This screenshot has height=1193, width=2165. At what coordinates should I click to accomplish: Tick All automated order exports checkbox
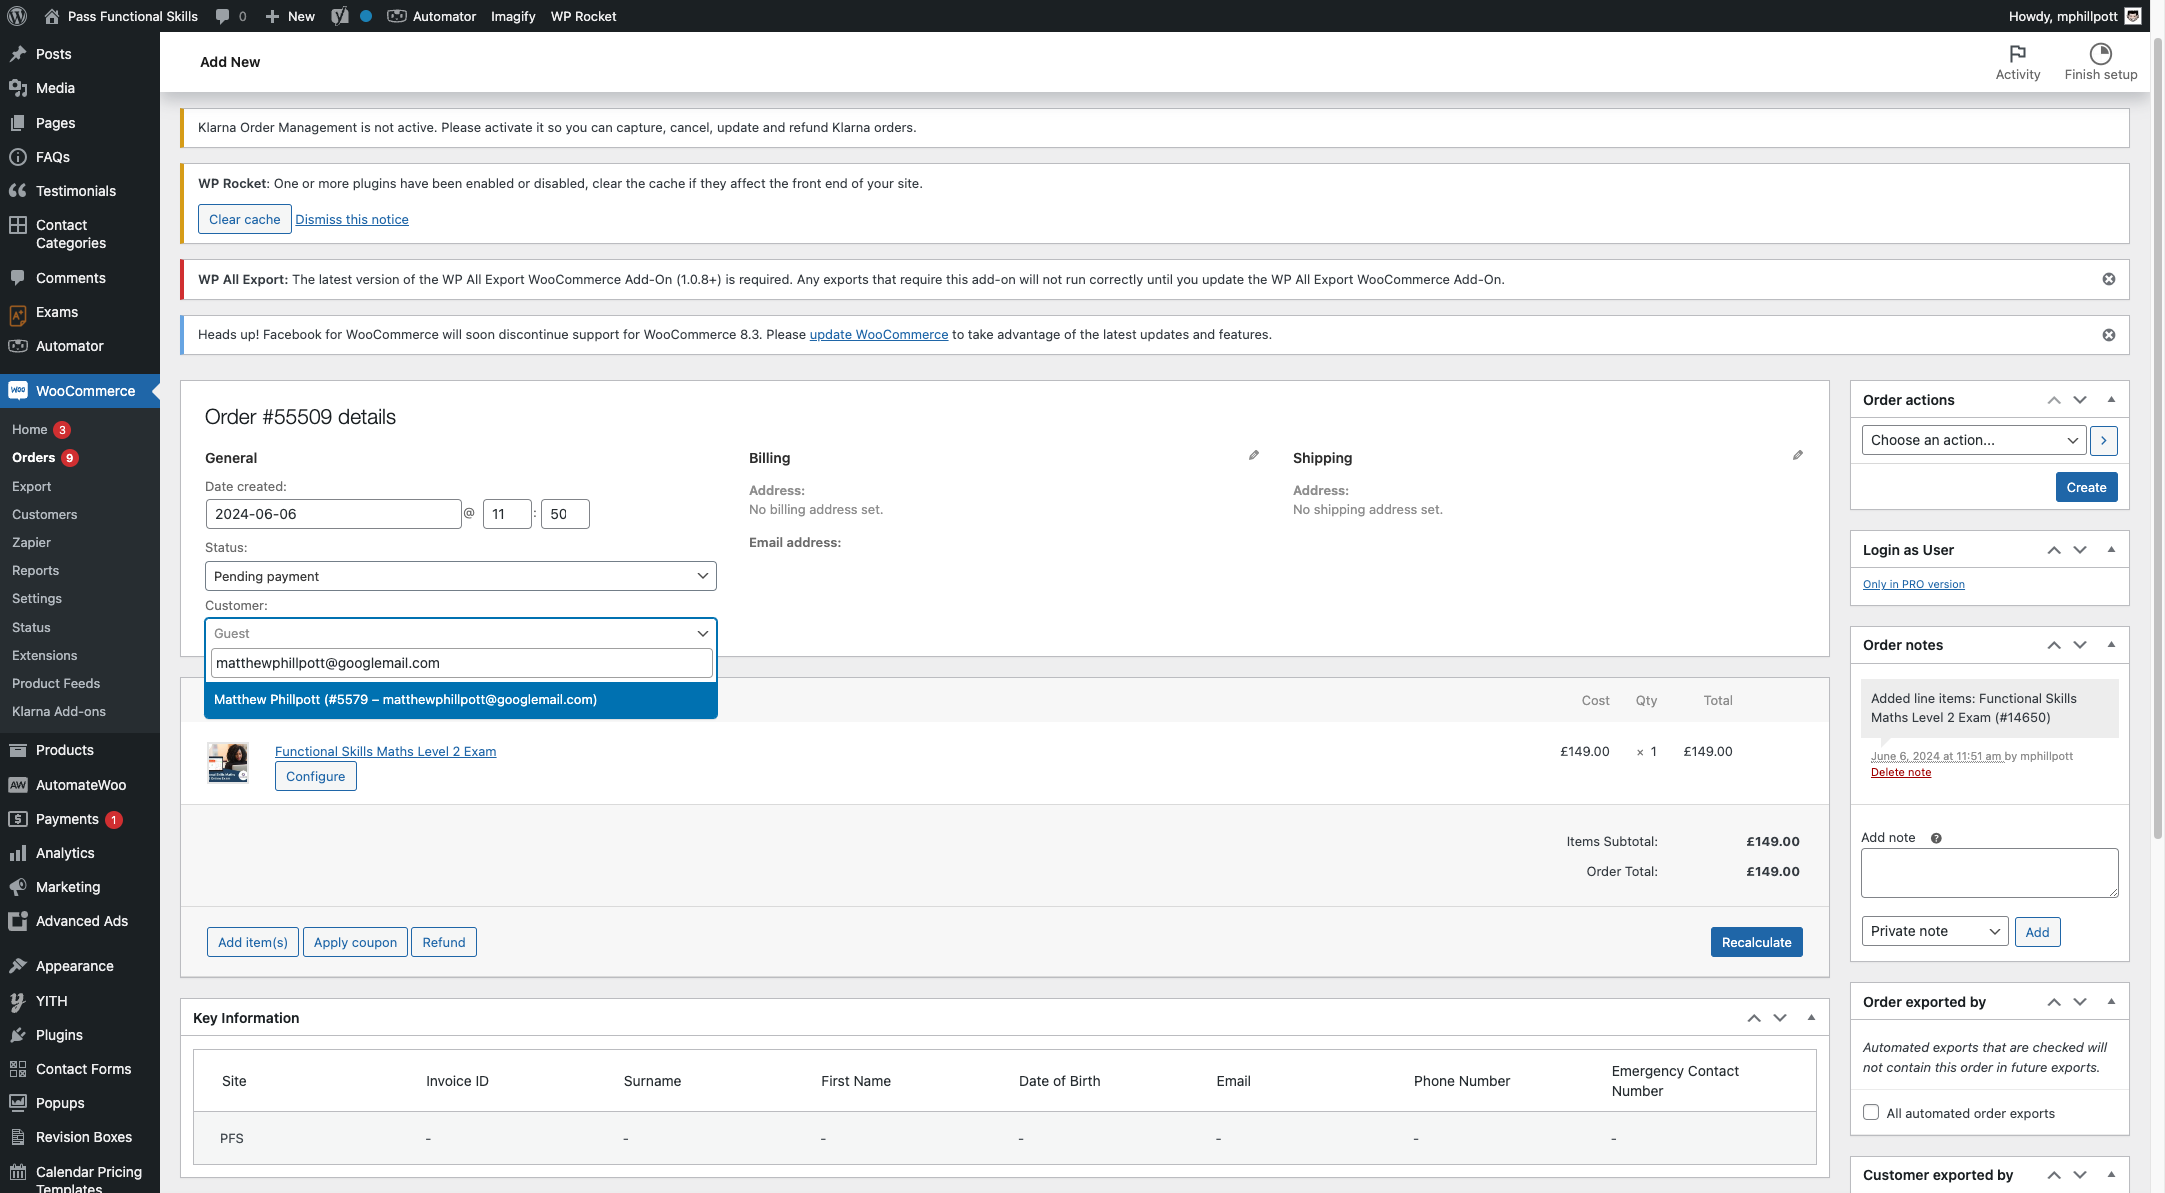(x=1871, y=1112)
